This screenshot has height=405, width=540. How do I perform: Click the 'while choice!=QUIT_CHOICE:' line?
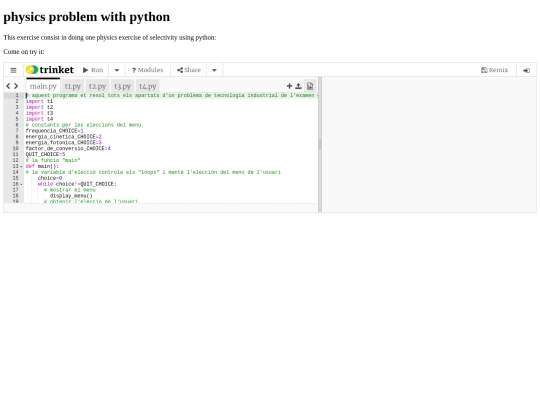(77, 184)
